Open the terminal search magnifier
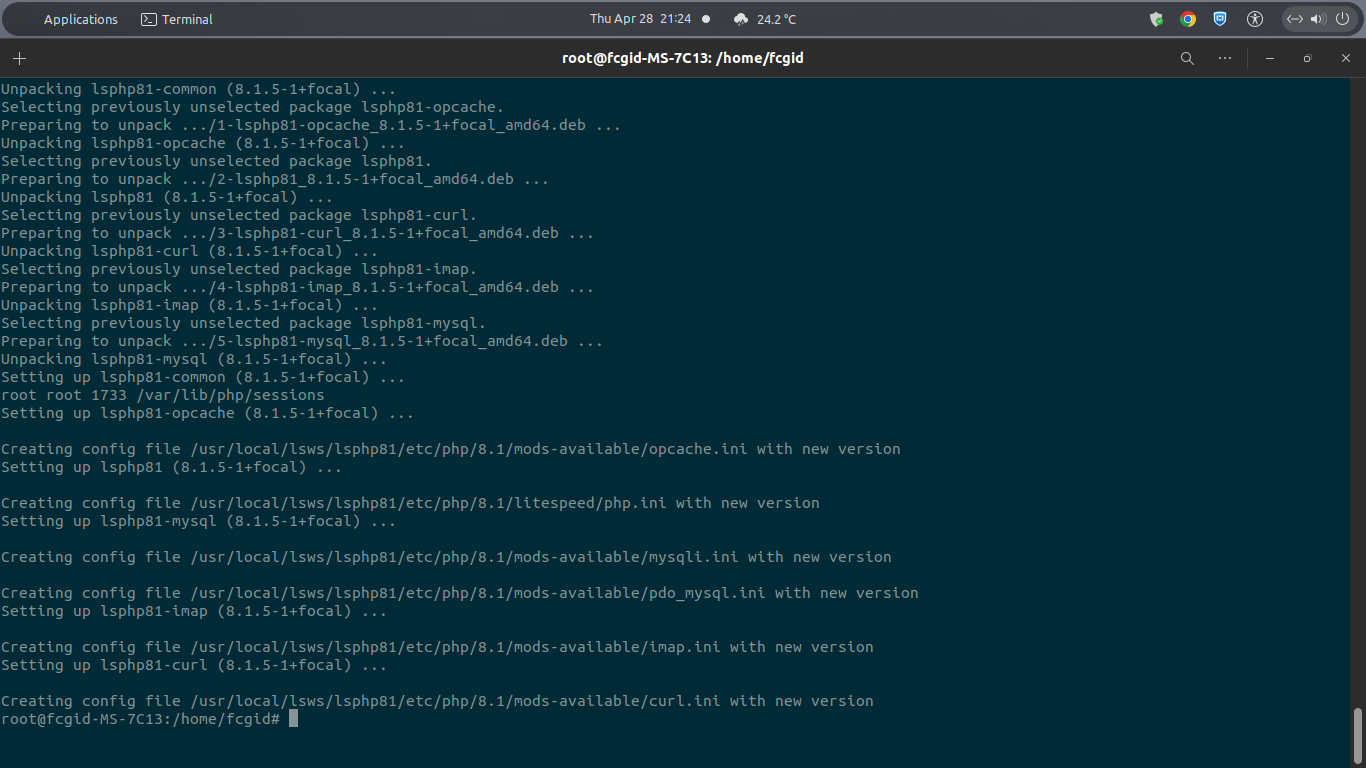 (1187, 58)
